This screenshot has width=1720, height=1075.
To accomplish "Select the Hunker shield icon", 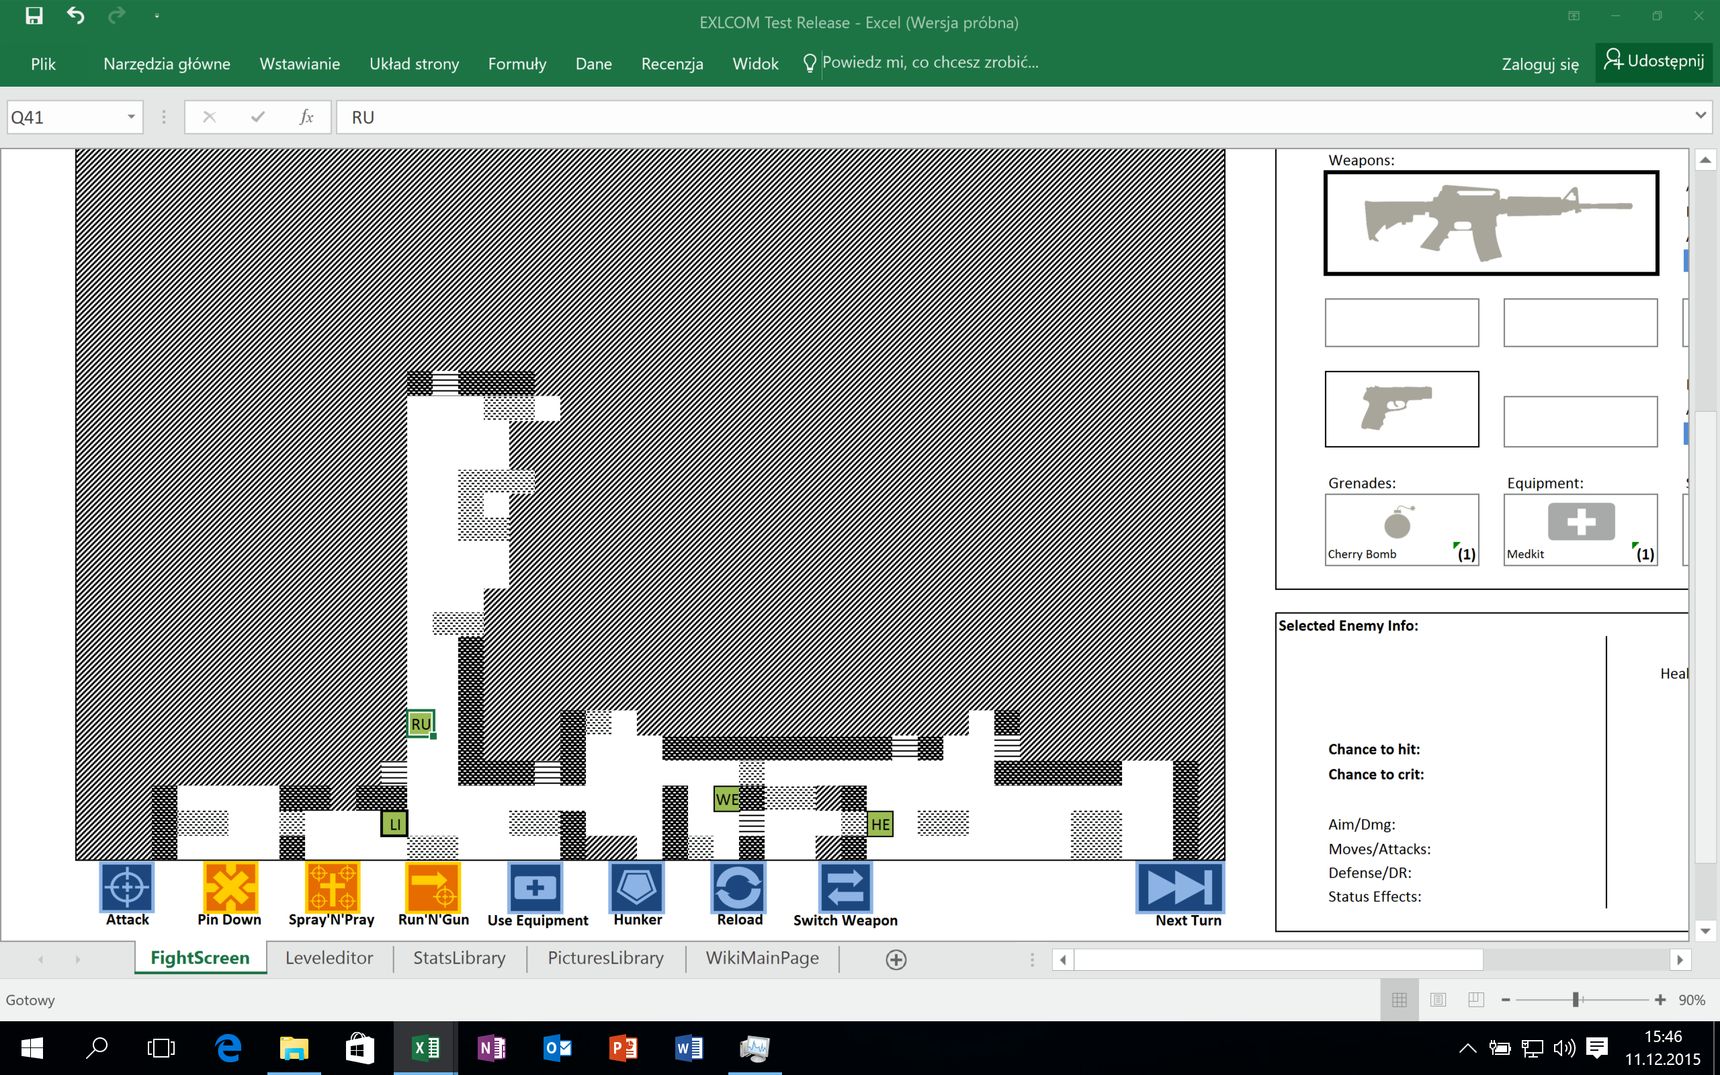I will tap(637, 887).
